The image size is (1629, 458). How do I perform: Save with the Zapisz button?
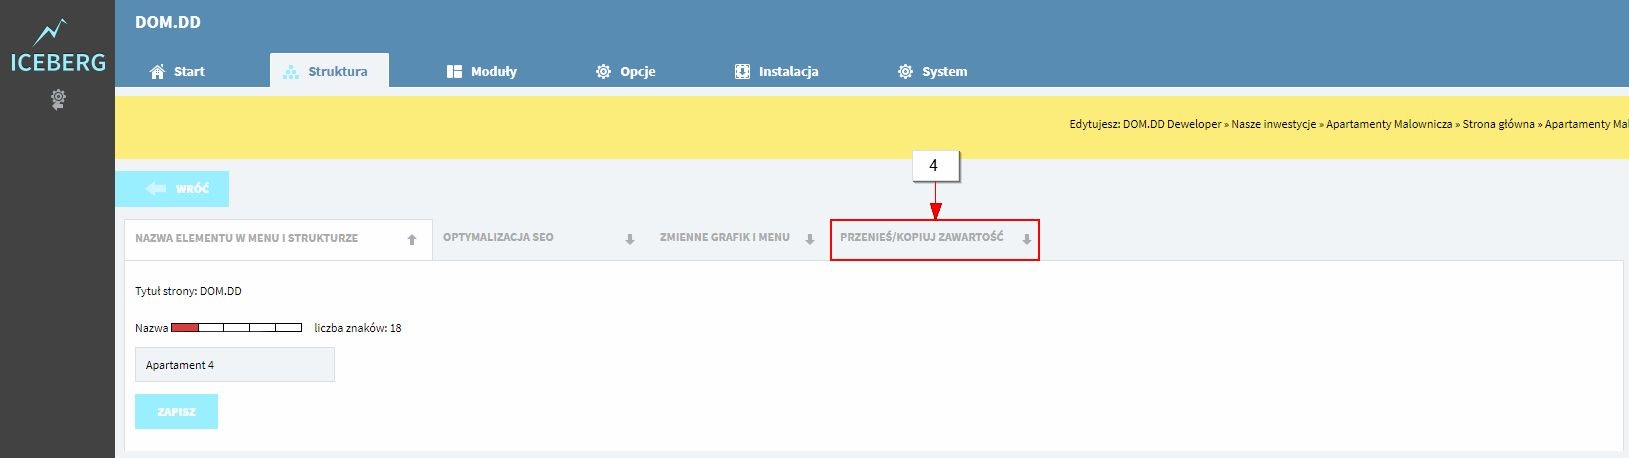176,412
